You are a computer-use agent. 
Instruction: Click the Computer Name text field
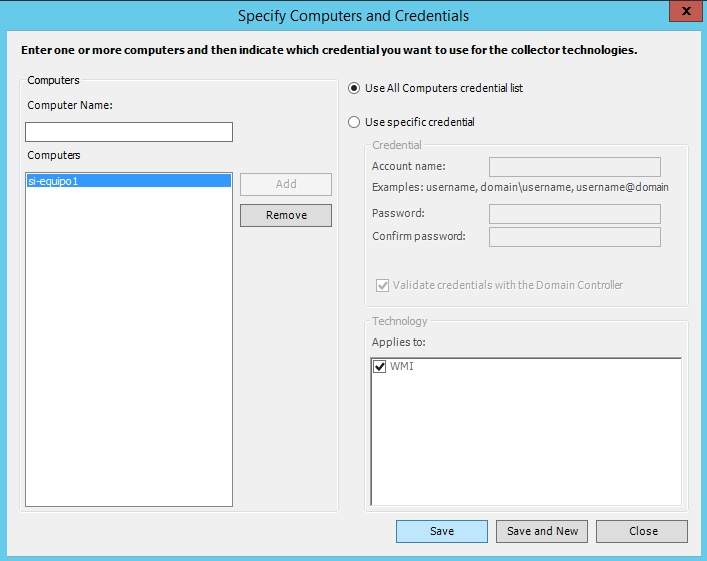coord(128,132)
